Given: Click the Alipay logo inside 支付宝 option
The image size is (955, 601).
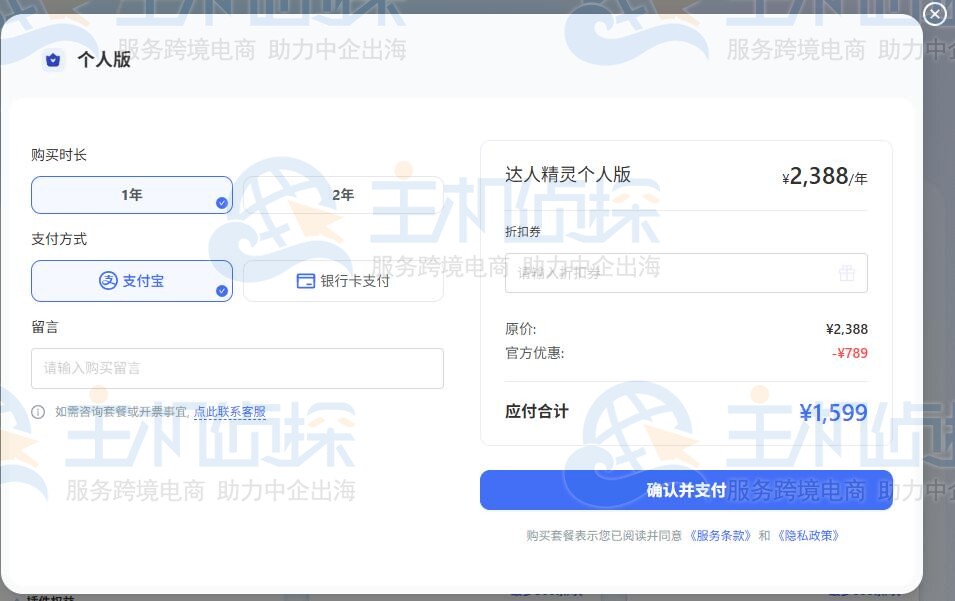Looking at the screenshot, I should pyautogui.click(x=107, y=281).
